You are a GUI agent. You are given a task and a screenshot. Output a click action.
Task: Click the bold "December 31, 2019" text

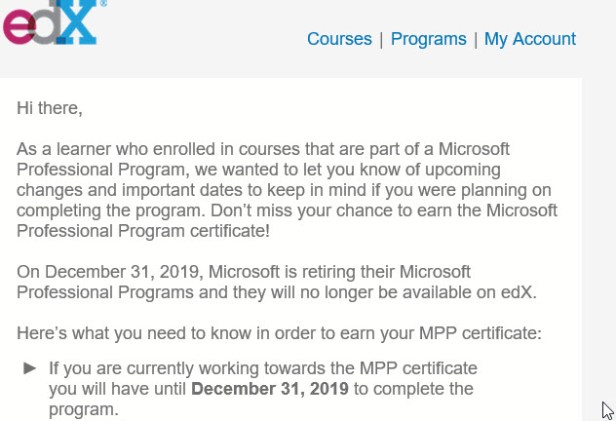pos(270,388)
